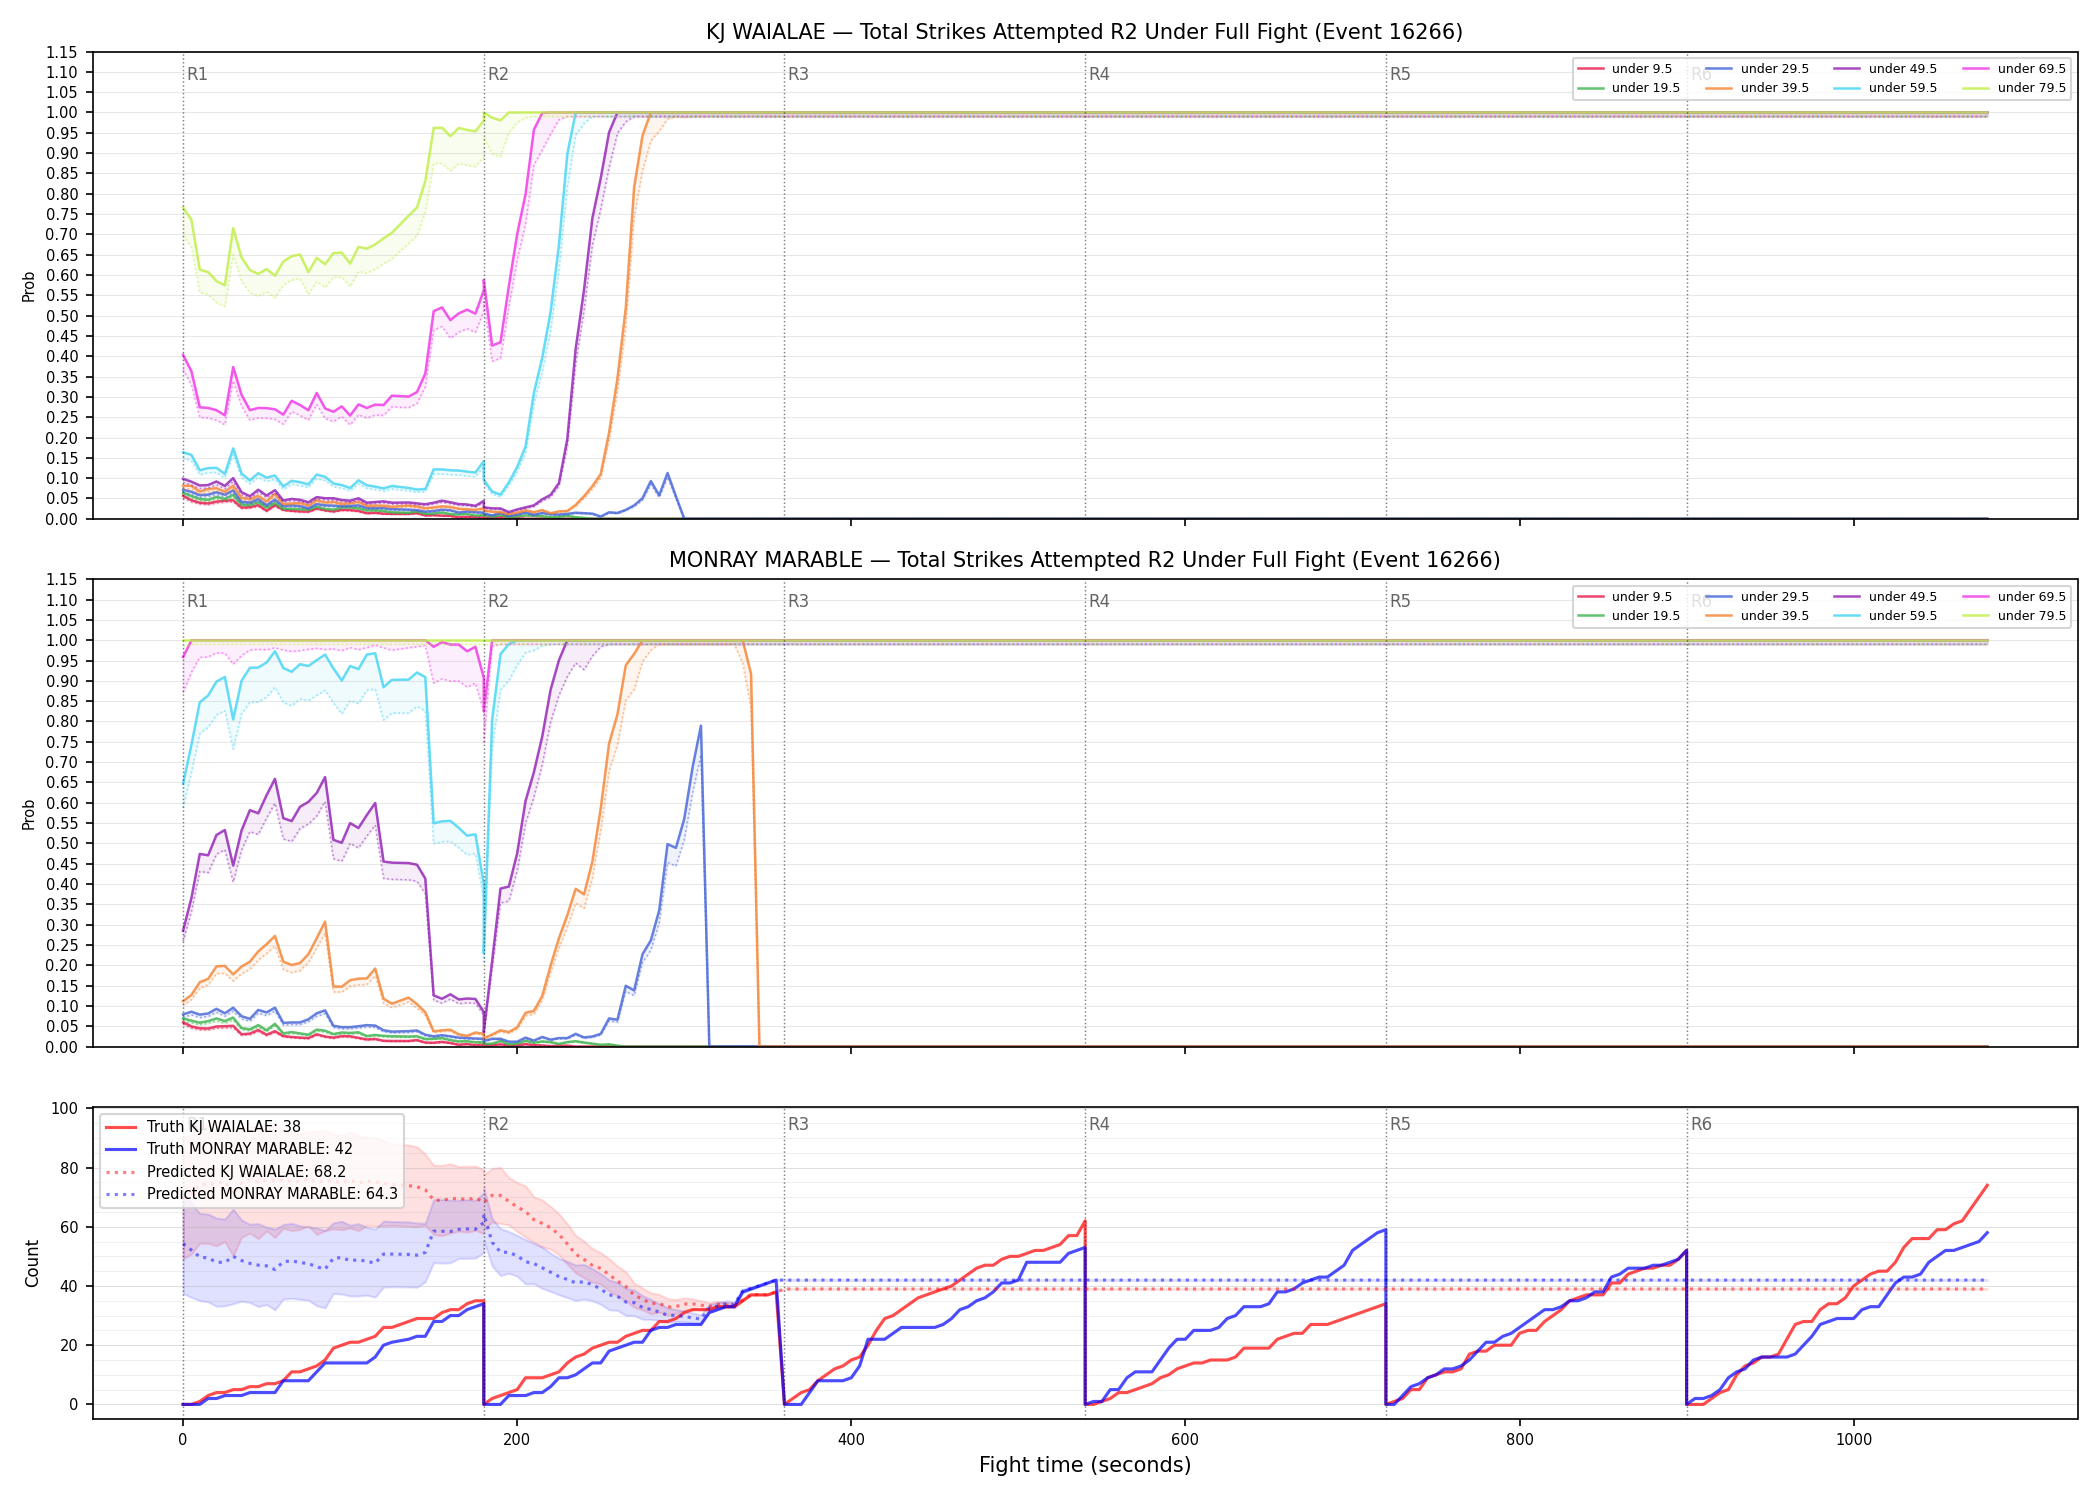Click the 'Count' y-axis label
This screenshot has height=1500, width=2100.
[32, 1264]
